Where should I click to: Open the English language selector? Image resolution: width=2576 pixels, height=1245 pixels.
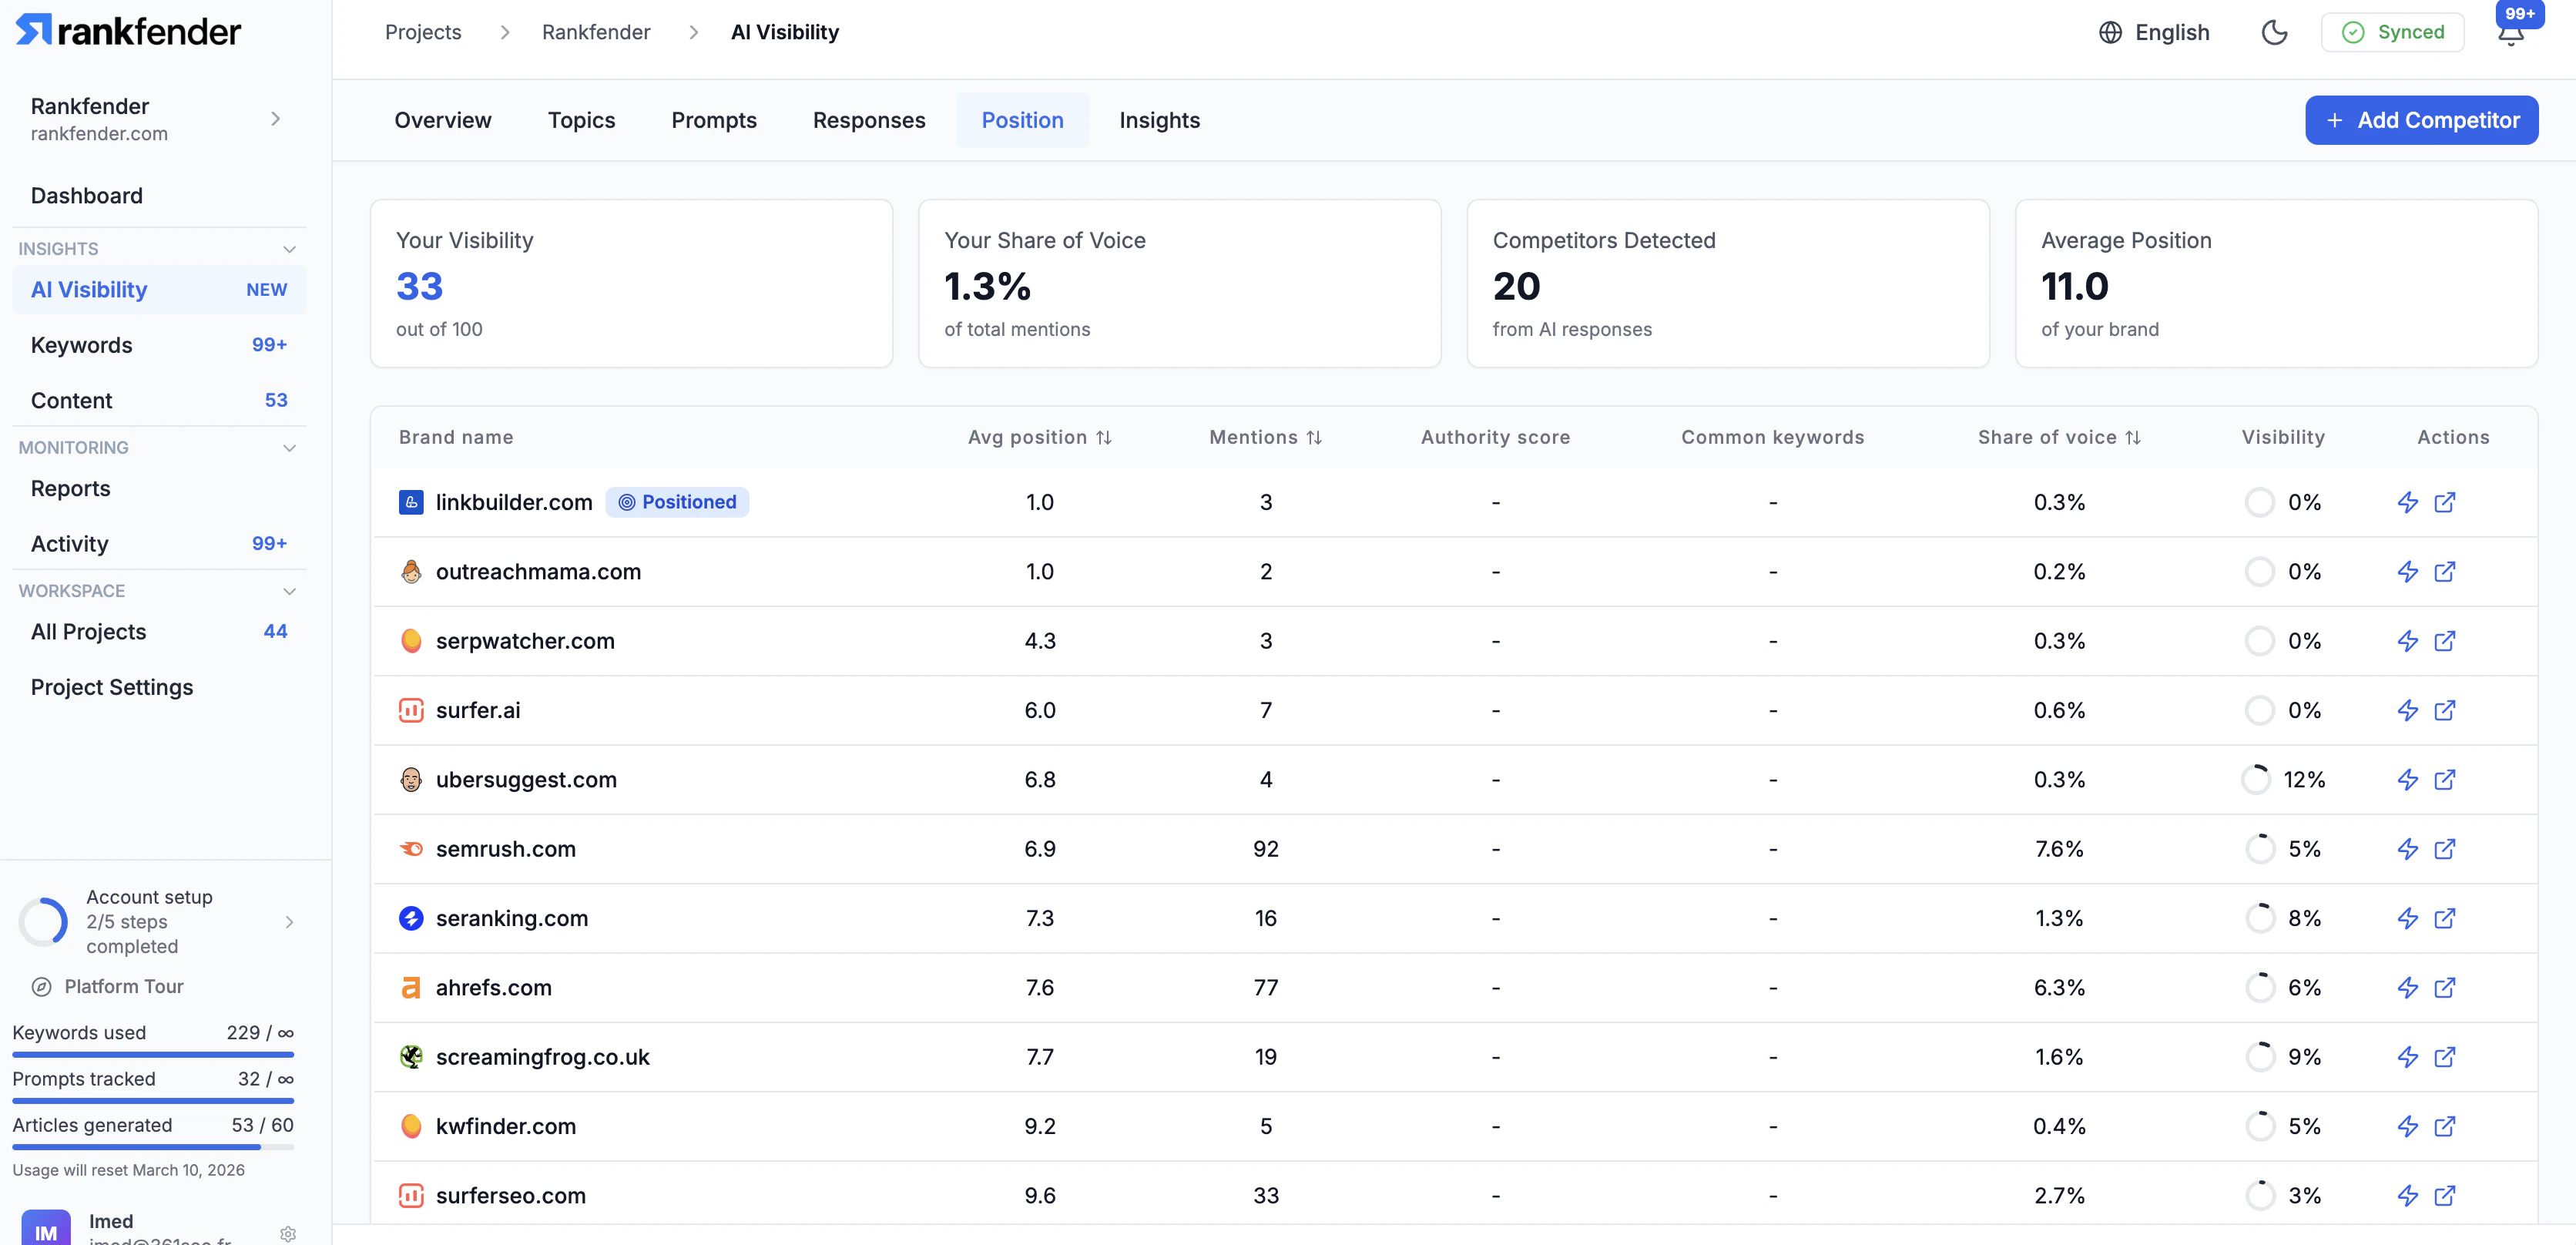point(2153,32)
